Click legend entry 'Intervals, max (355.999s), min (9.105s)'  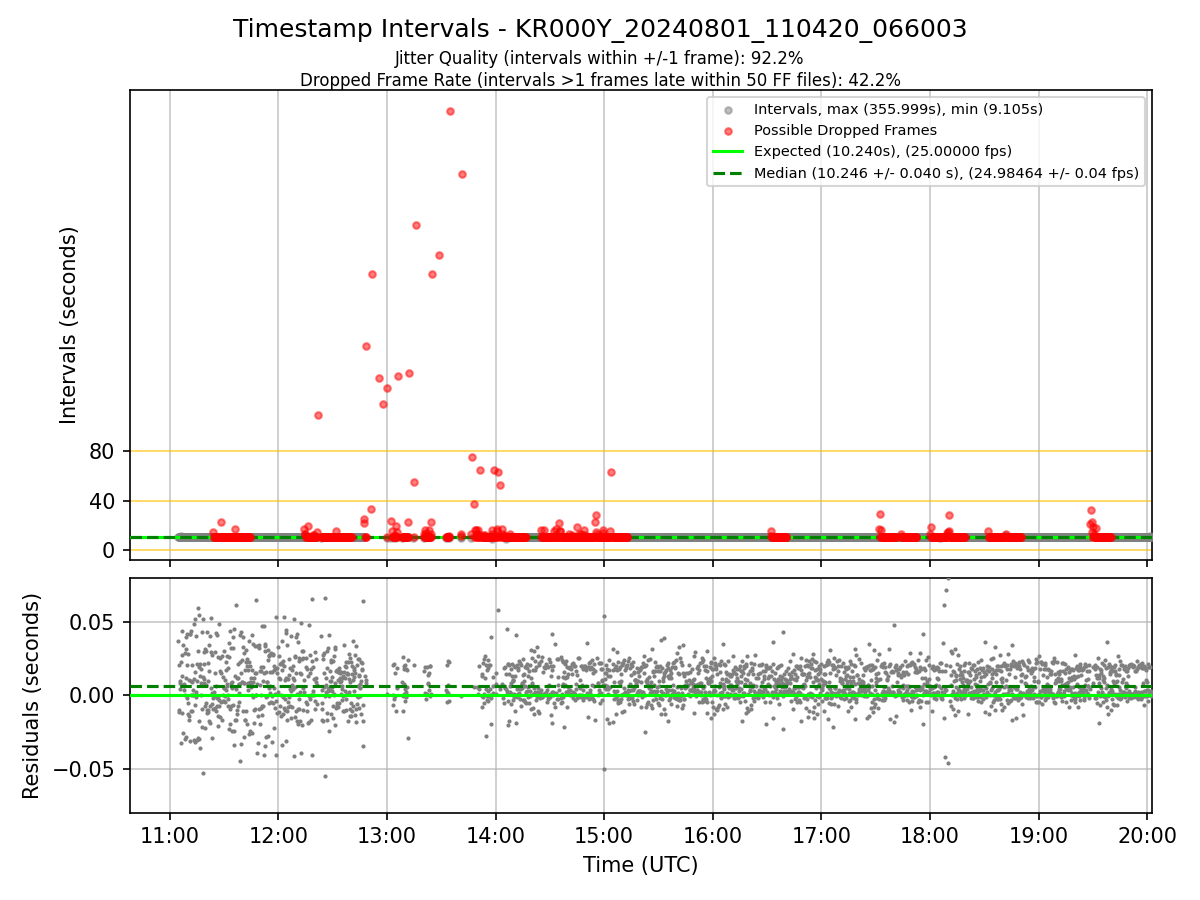coord(898,109)
